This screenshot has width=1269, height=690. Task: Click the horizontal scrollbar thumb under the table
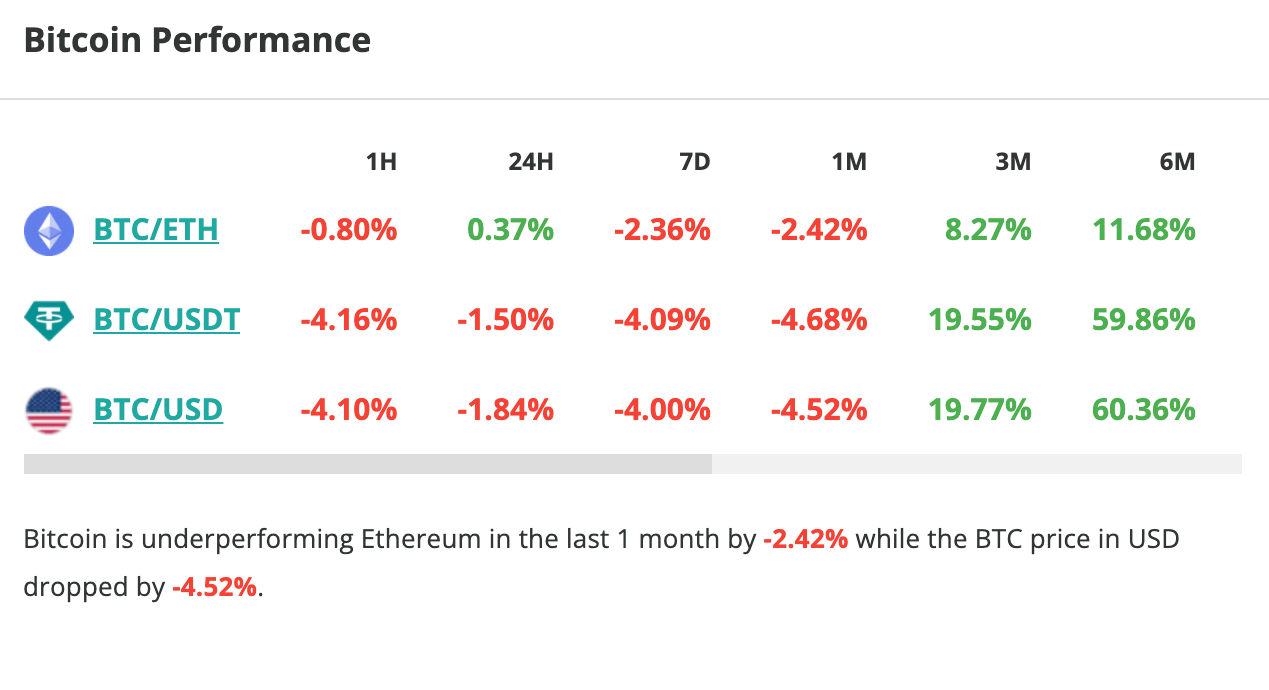[x=367, y=464]
